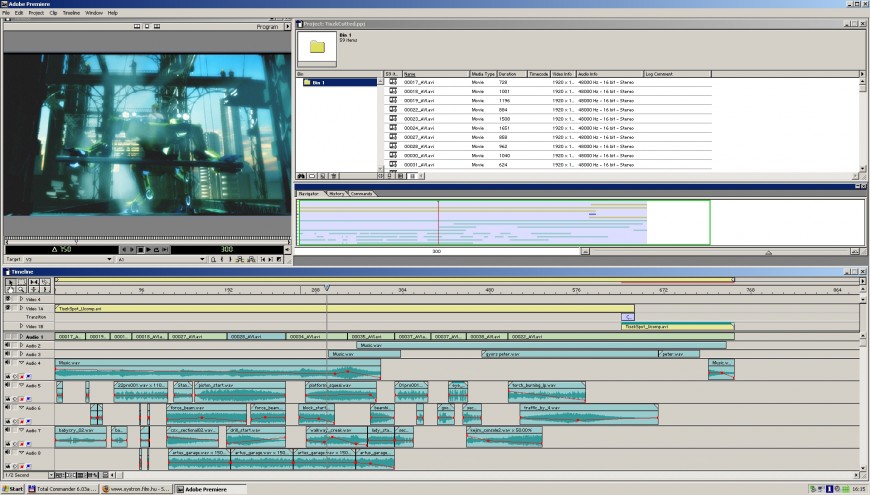This screenshot has width=870, height=495.
Task: Toggle the Audio 4 track speaker icon
Action: [x=8, y=363]
